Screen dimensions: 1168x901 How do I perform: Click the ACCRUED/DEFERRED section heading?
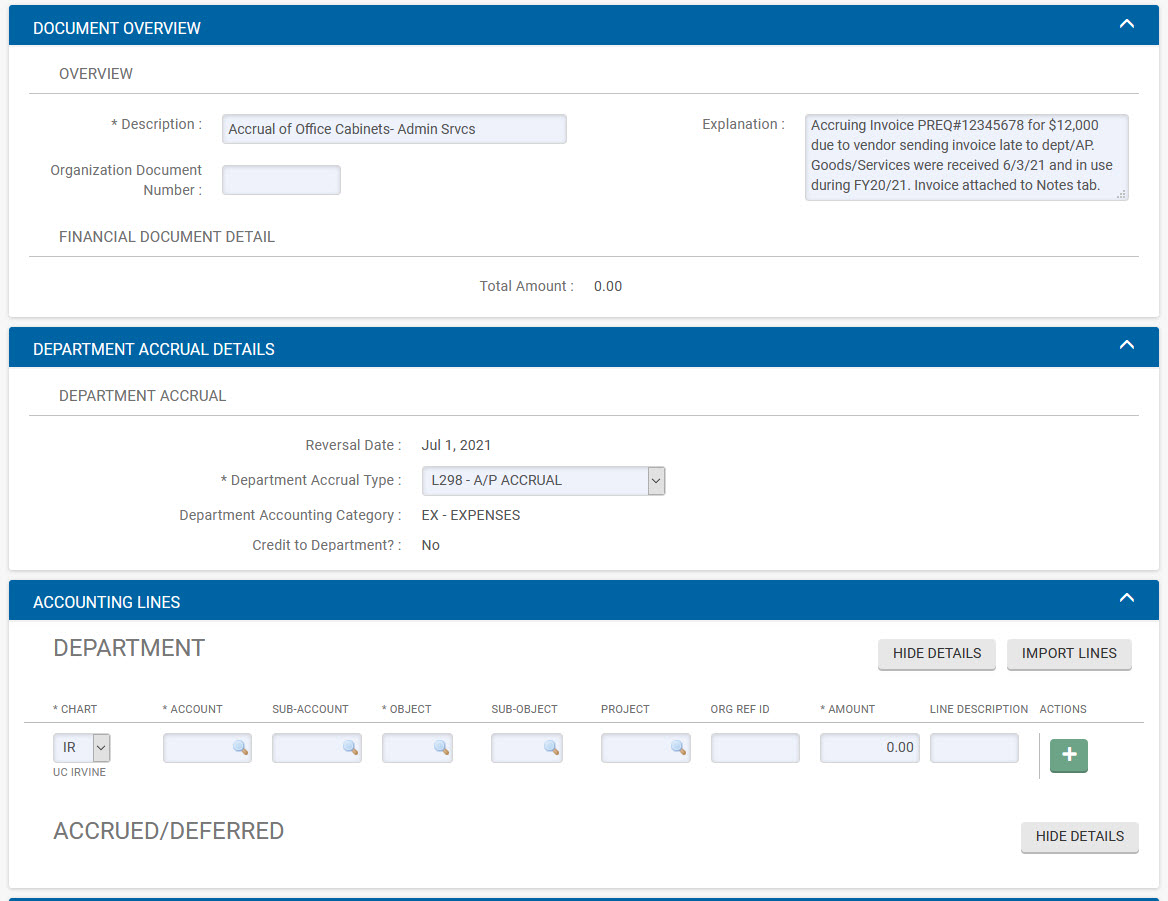pos(168,831)
